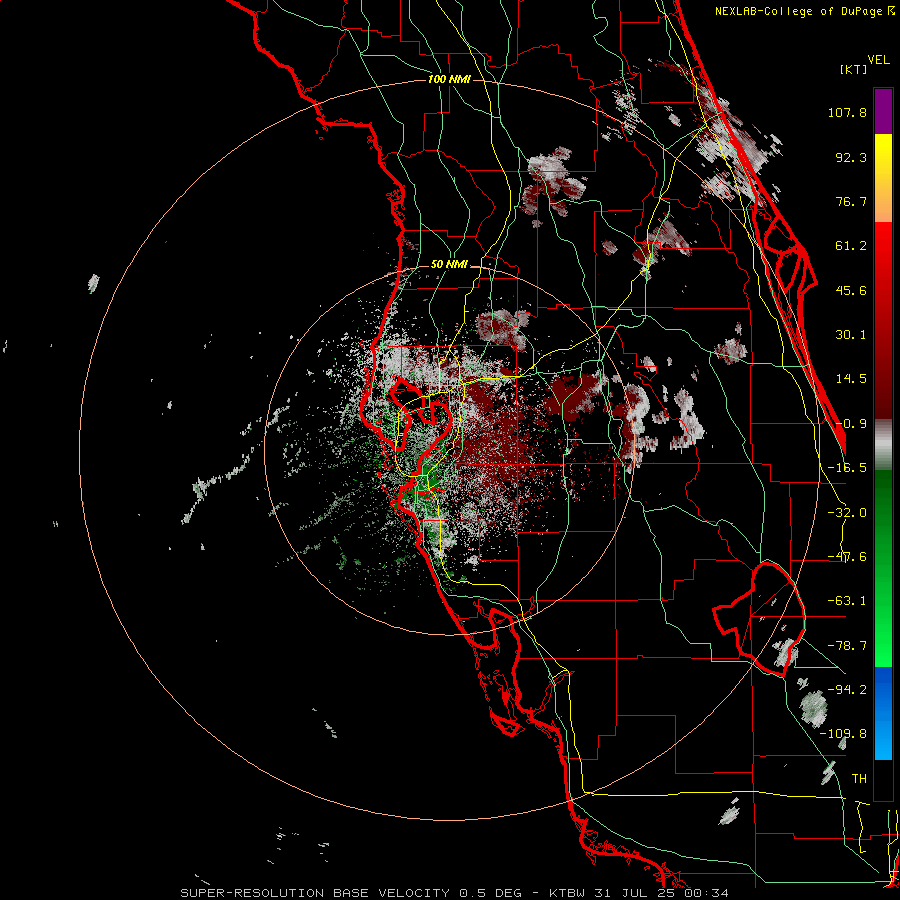Click the 14.5 velocity scale value
The width and height of the screenshot is (900, 900).
851,379
